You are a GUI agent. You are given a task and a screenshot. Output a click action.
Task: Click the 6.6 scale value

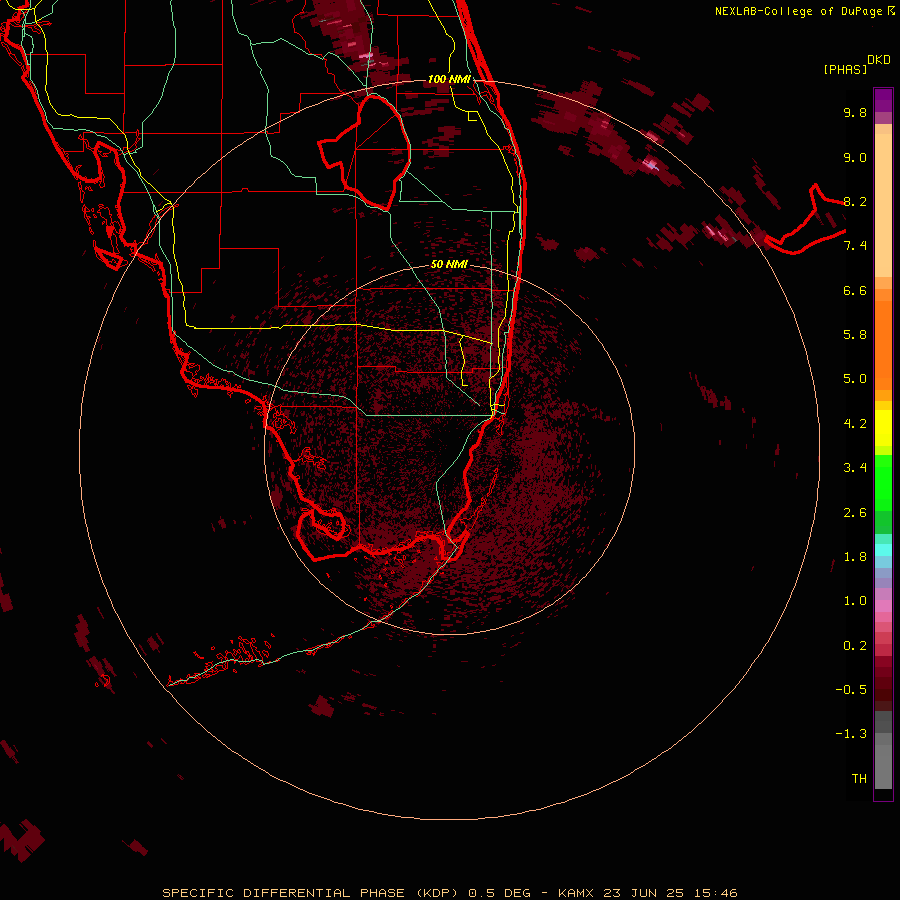(855, 290)
